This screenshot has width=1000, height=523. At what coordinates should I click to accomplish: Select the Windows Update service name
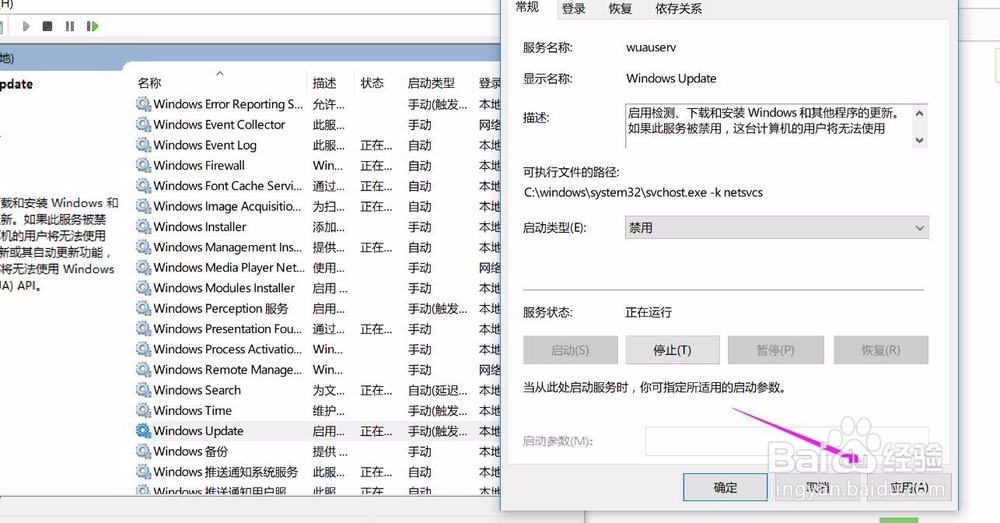[198, 431]
